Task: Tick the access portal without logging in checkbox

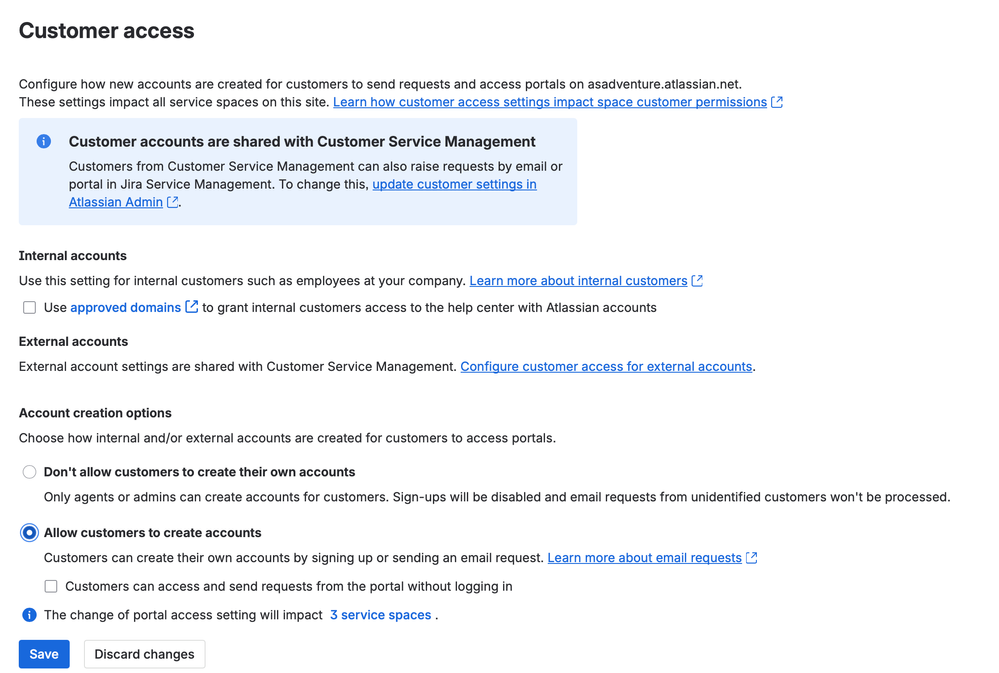Action: pos(51,586)
